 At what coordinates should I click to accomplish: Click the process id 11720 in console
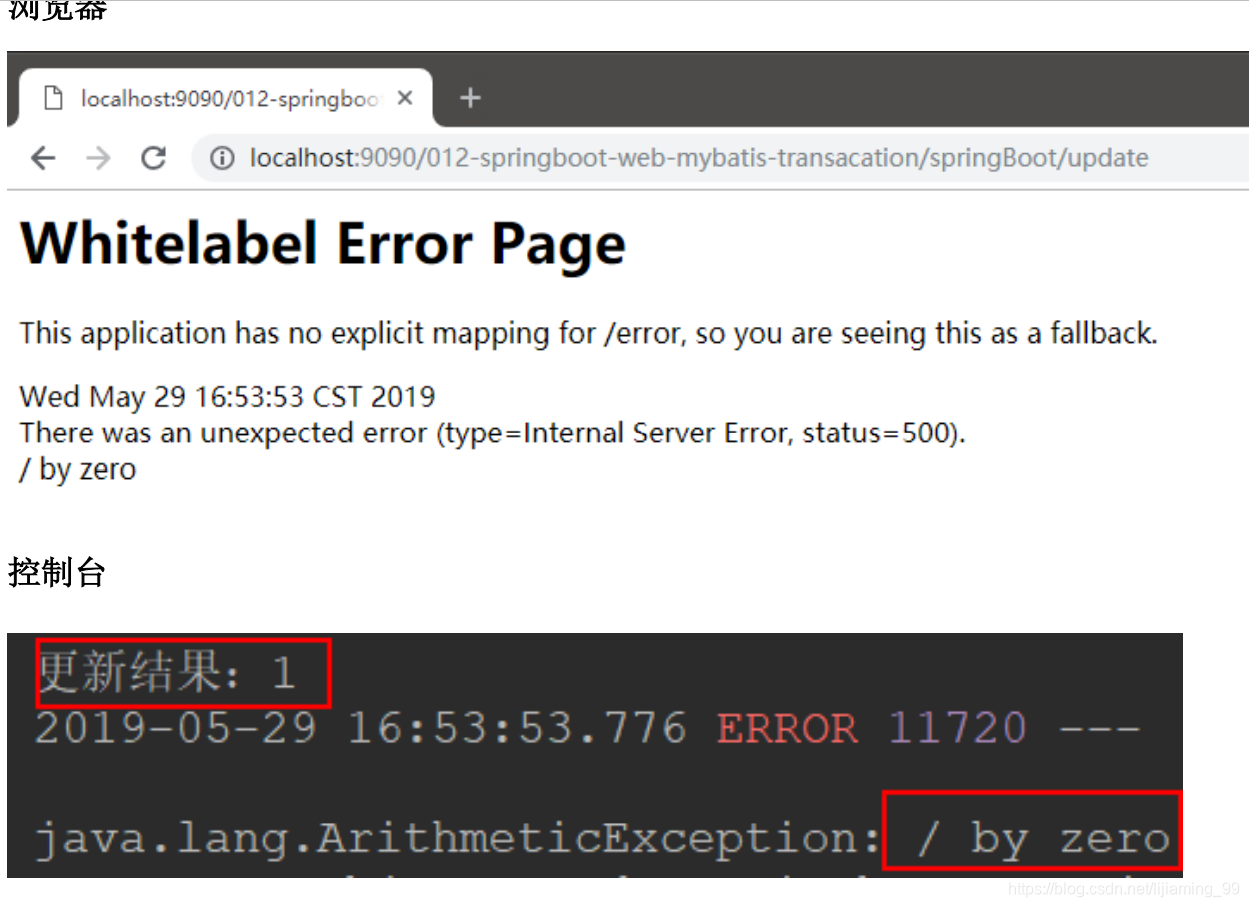957,728
